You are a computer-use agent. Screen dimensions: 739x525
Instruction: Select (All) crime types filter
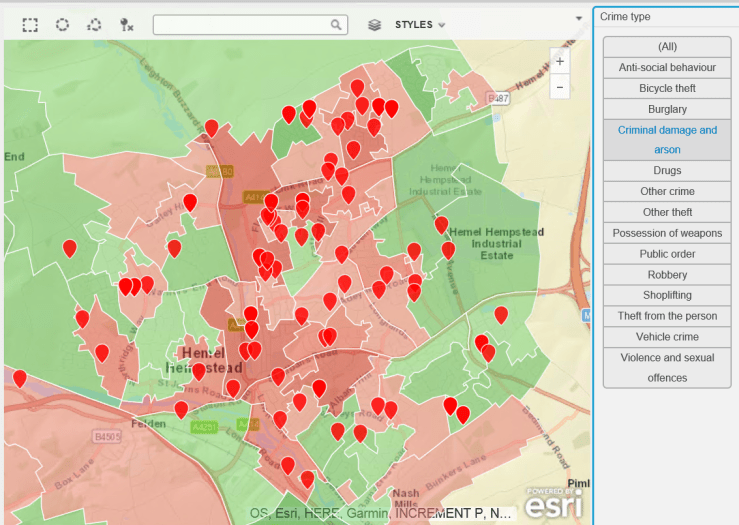click(667, 47)
